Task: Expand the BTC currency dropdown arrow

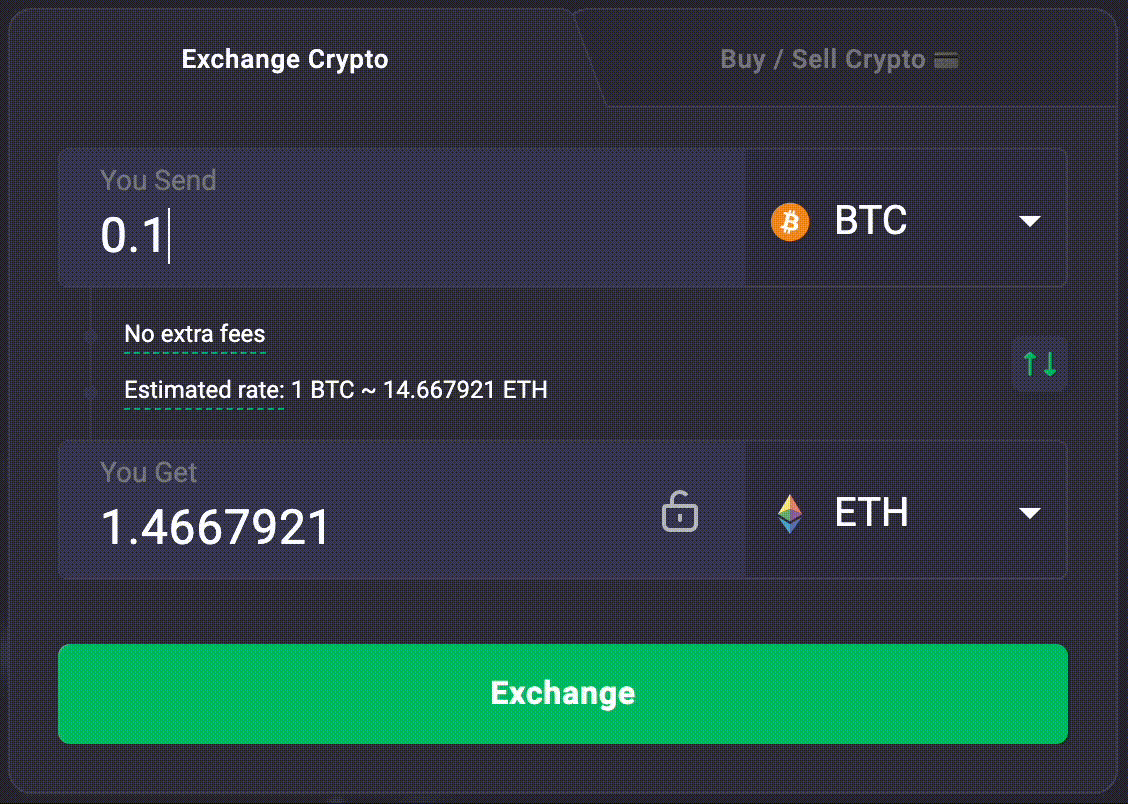Action: tap(1030, 221)
